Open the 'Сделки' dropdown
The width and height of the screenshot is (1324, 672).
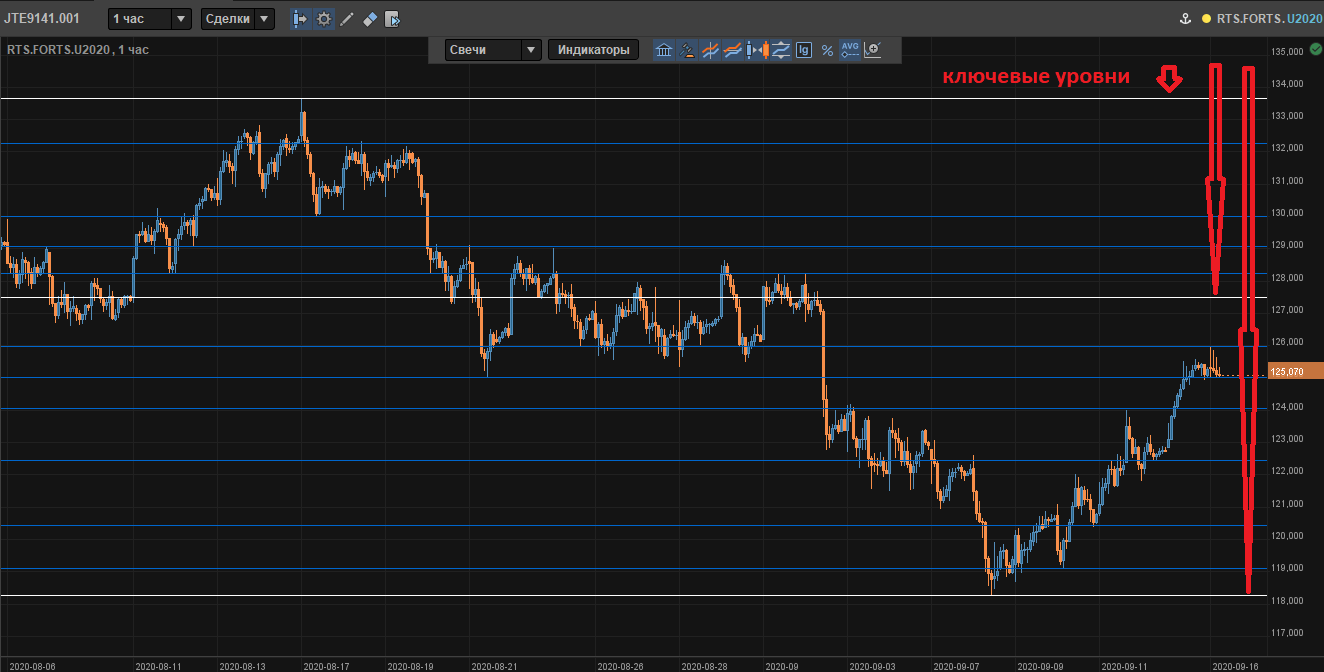pyautogui.click(x=237, y=18)
